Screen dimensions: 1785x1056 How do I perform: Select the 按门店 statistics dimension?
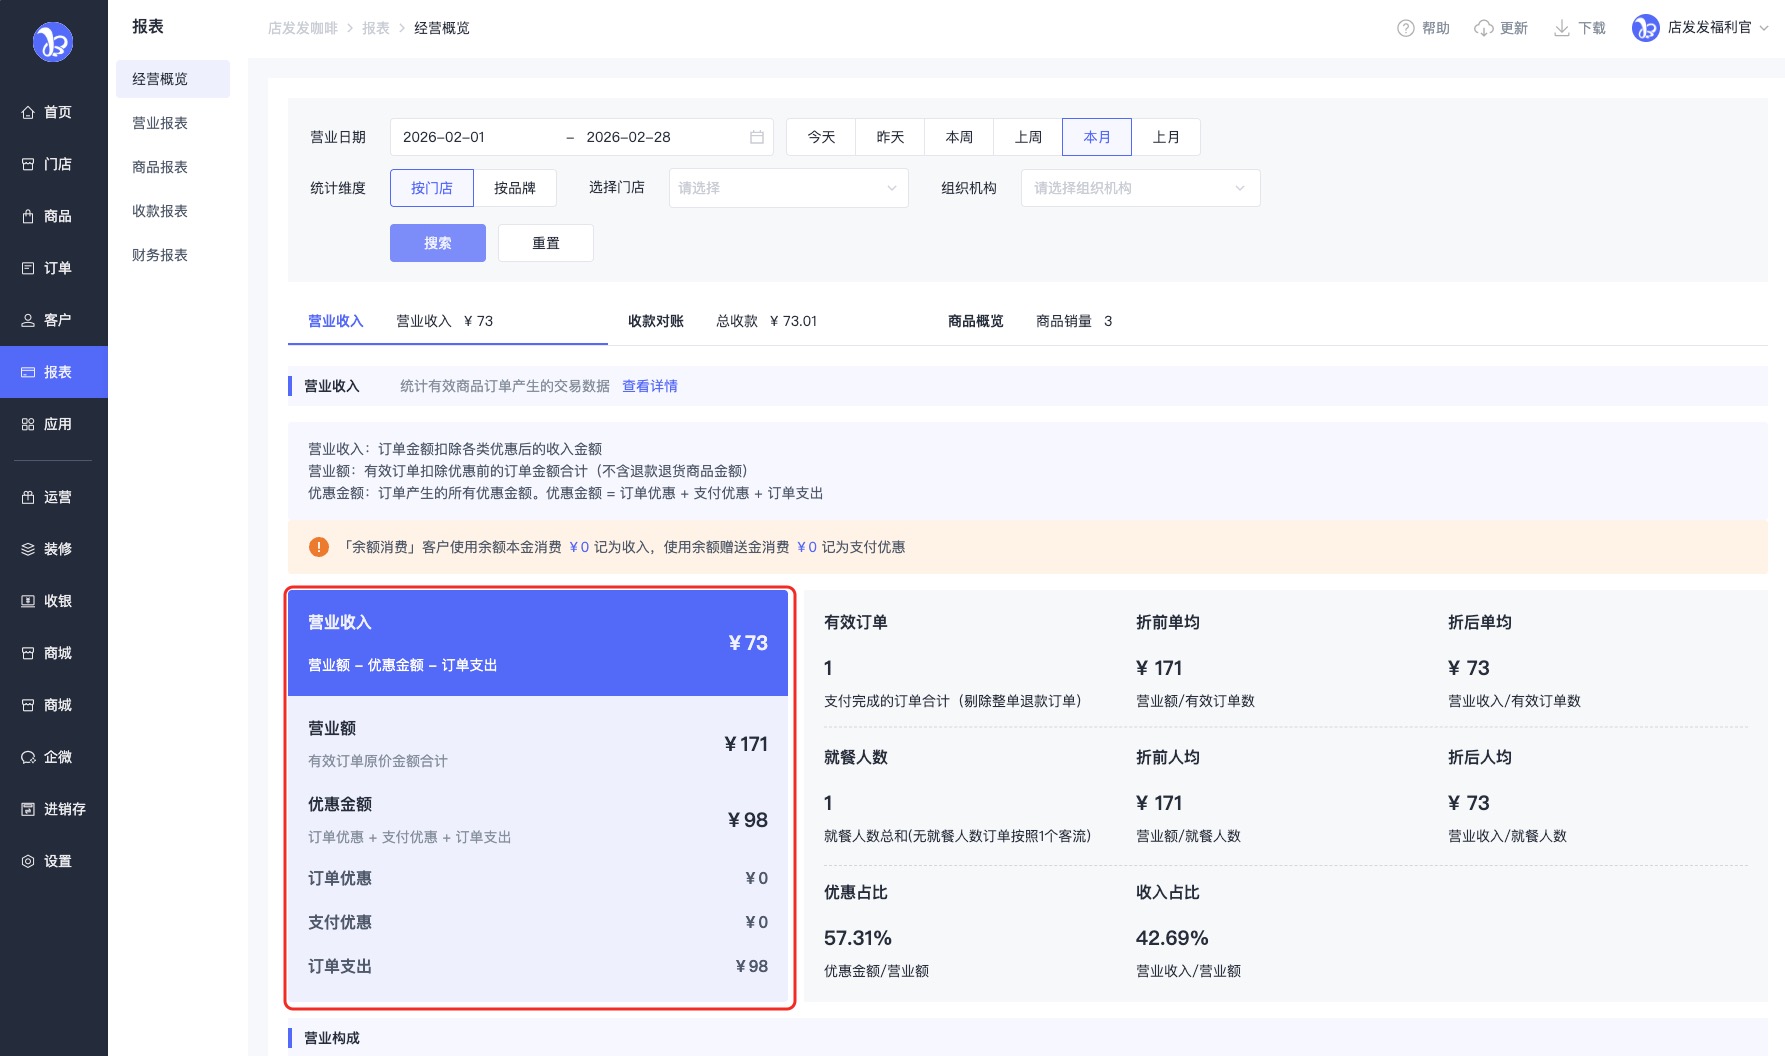click(x=431, y=188)
